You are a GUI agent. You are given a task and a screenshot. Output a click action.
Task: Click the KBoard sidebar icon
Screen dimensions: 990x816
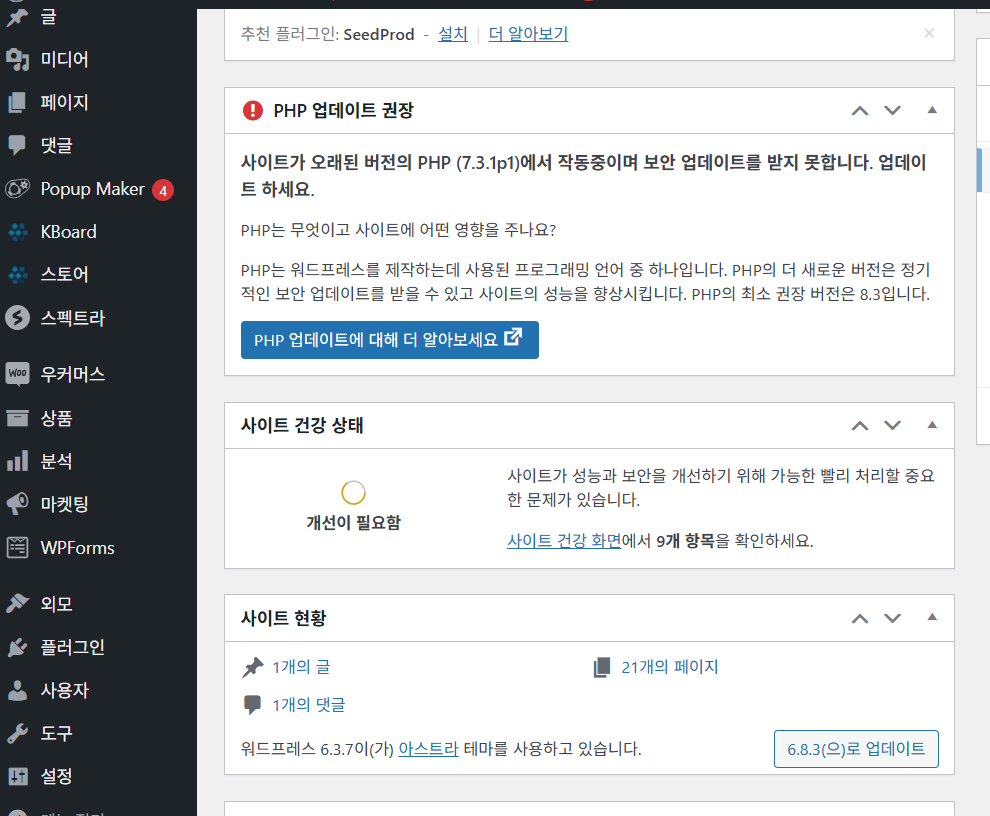point(18,232)
